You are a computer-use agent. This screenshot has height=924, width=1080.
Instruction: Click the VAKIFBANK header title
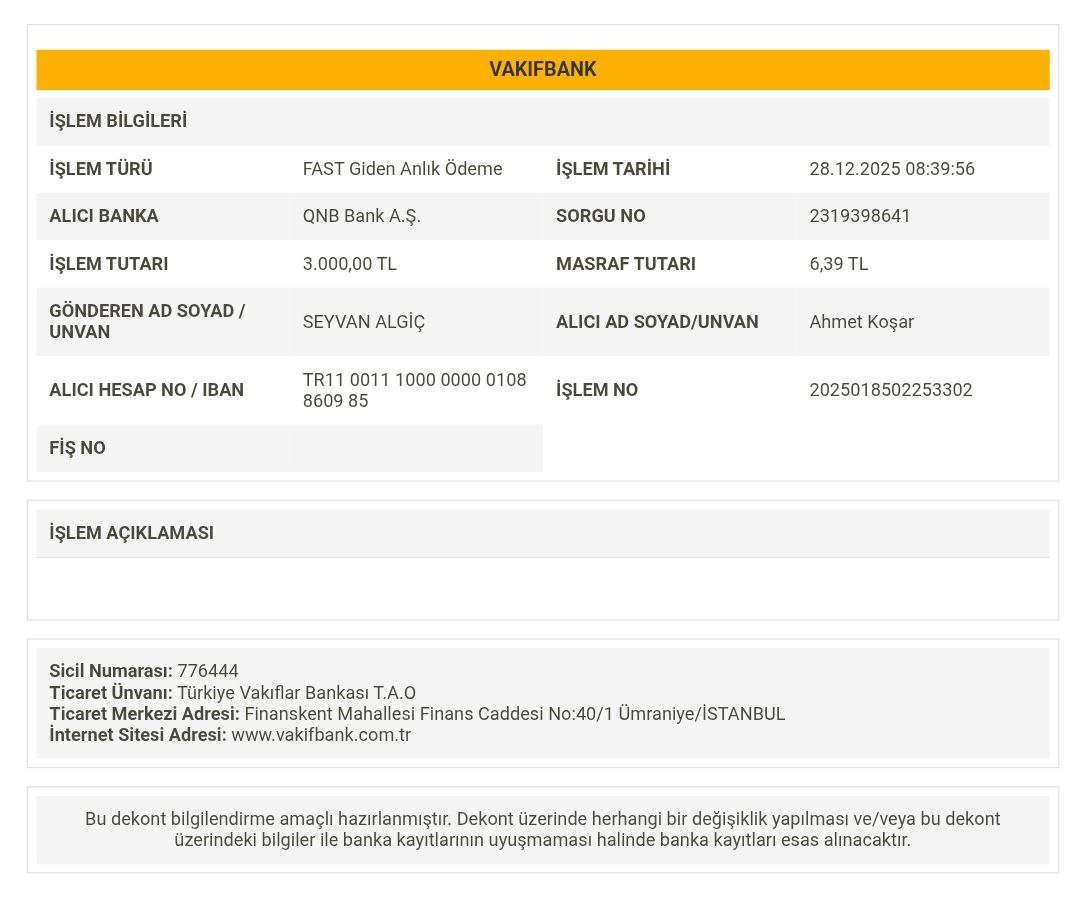[543, 69]
